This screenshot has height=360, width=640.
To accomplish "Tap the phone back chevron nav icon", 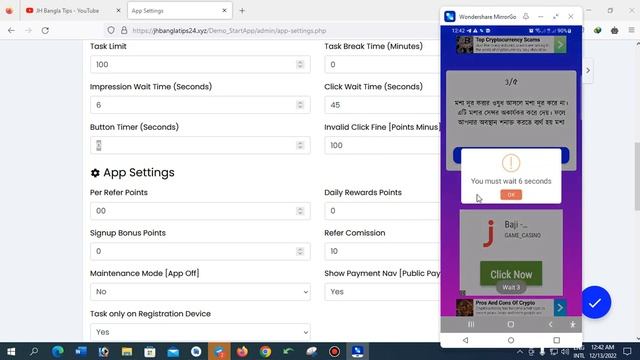I will click(550, 324).
